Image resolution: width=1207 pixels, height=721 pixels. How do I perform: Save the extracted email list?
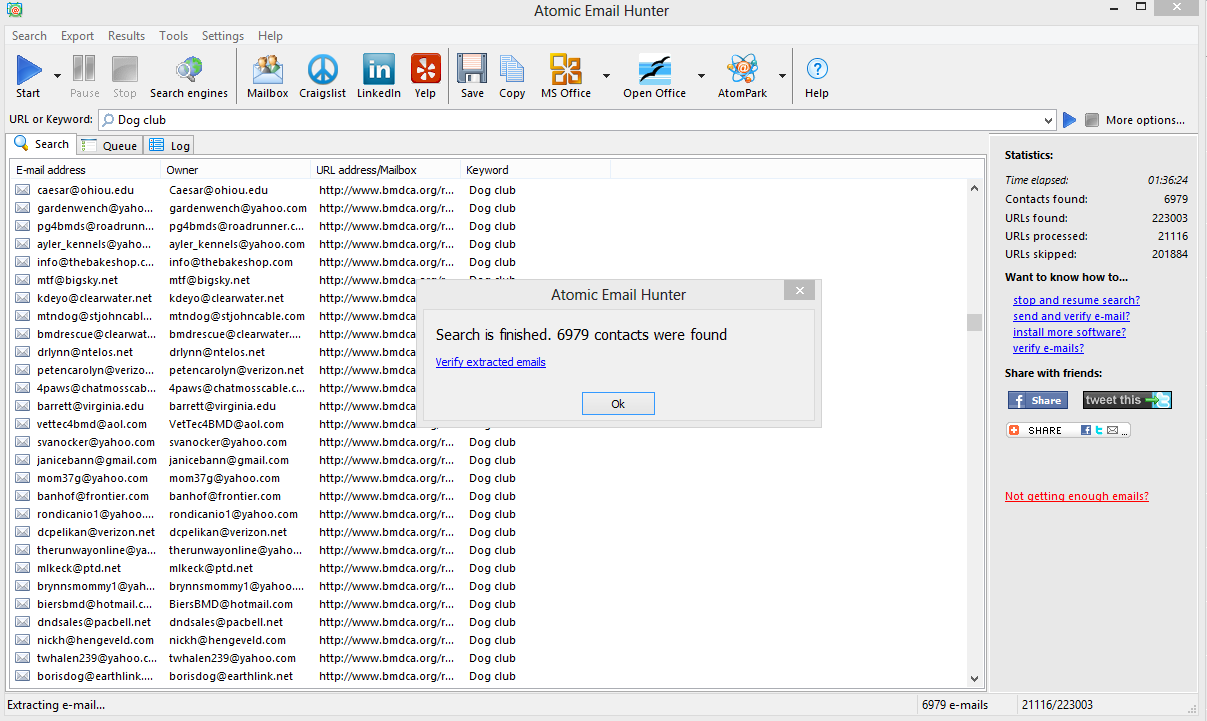pos(472,76)
